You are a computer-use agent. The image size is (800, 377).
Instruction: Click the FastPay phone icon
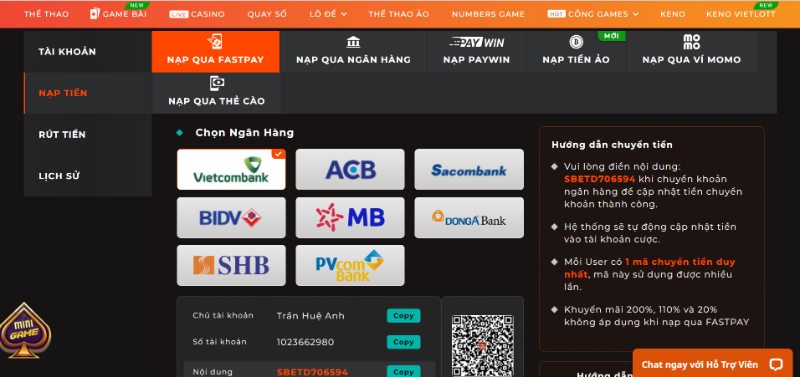click(x=215, y=42)
